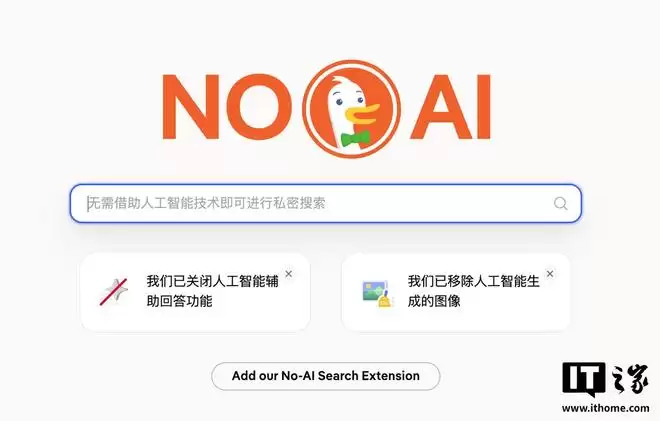Click the duck's orange beak
Viewport: 660px width, 421px height.
click(362, 113)
